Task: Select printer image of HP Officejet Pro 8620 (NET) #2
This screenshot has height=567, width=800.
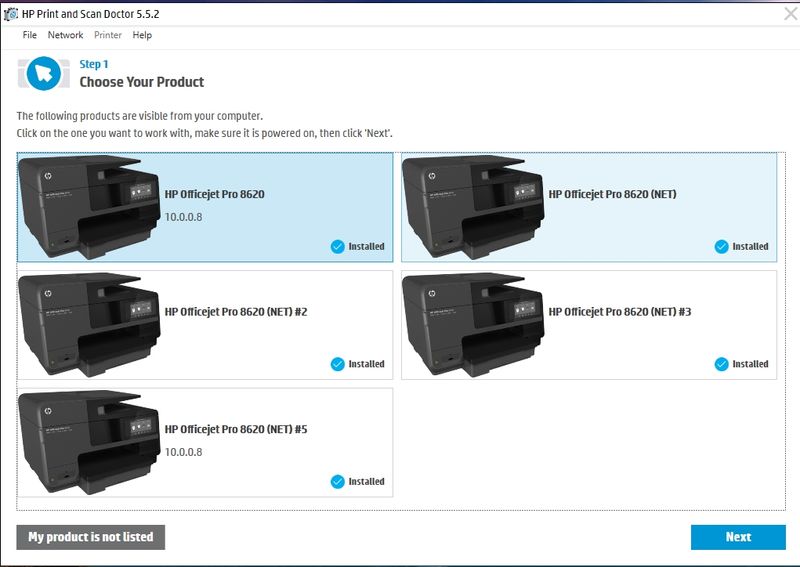Action: click(x=89, y=325)
